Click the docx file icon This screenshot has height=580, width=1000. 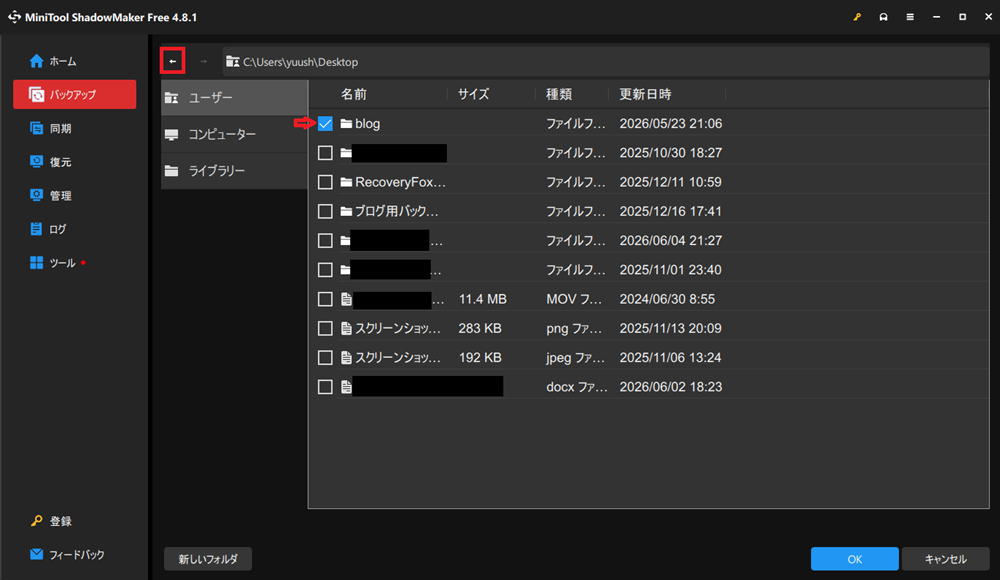(346, 387)
